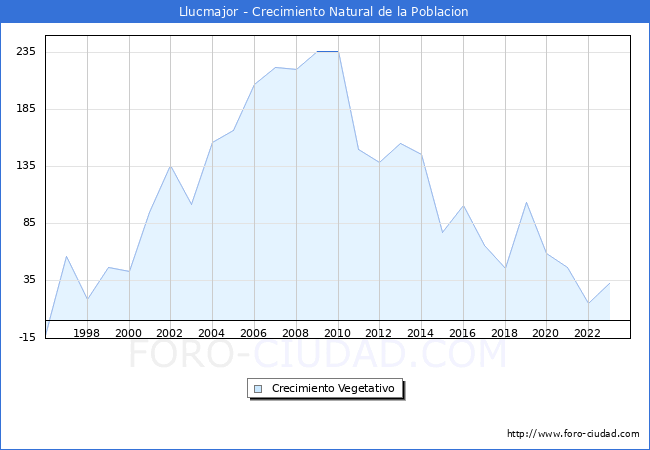
Task: Click the 235 value on the y-axis
Action: tap(26, 51)
